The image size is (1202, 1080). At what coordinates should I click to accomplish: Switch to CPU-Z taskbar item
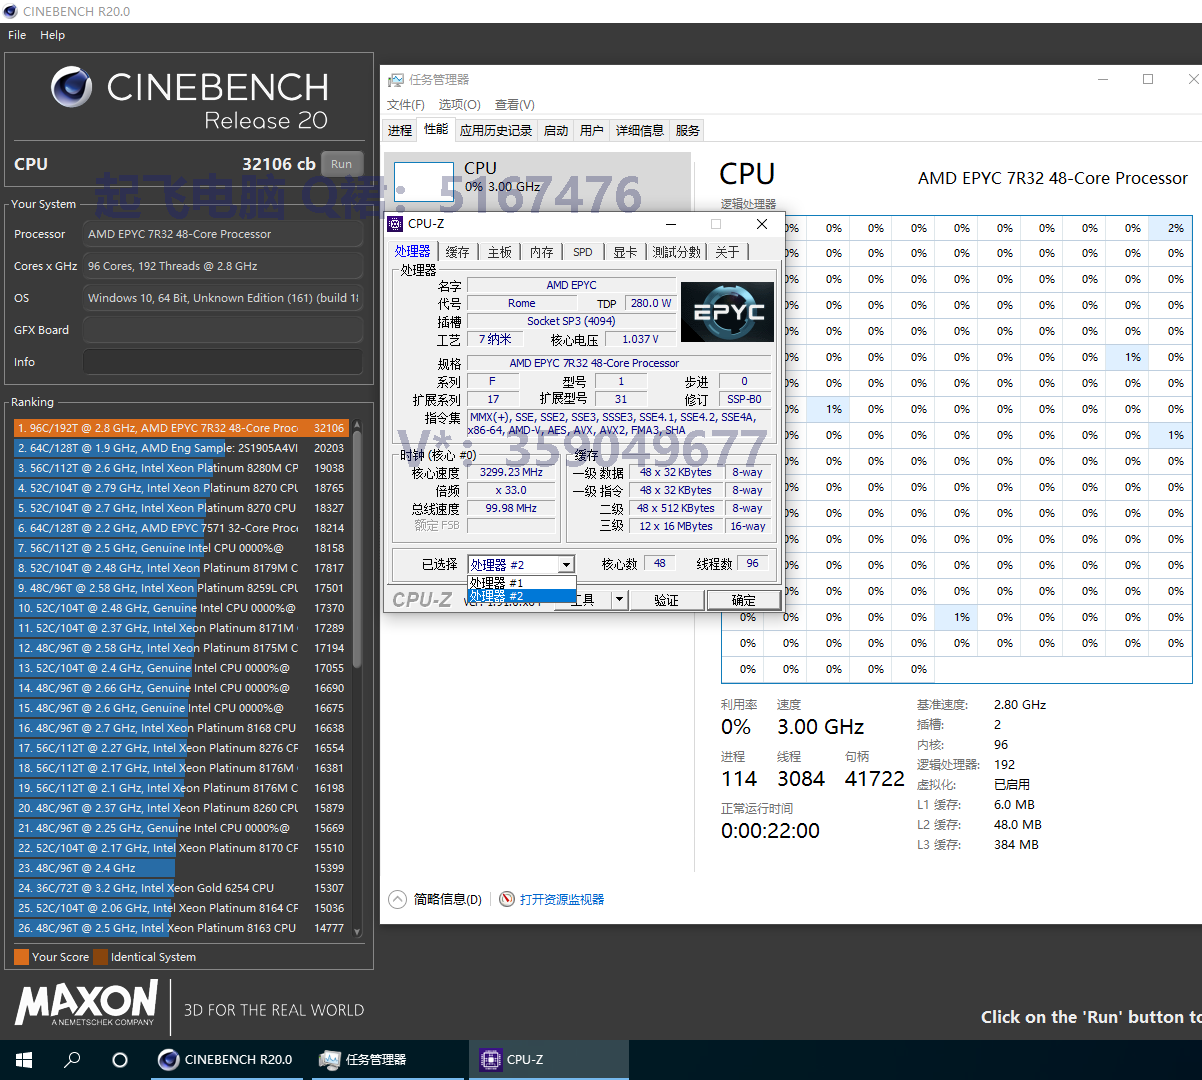click(x=549, y=1060)
